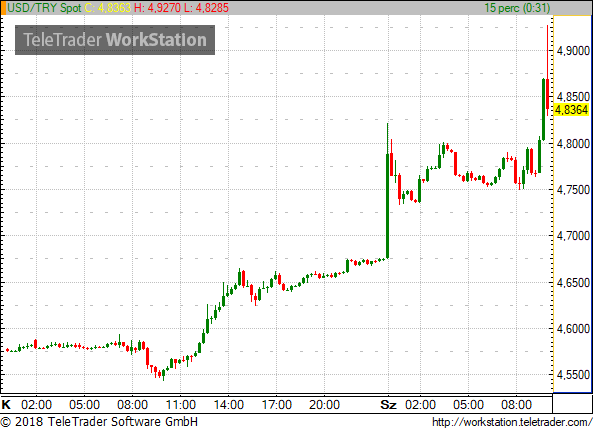Select the 02:00 label after K
Image resolution: width=593 pixels, height=431 pixels.
coord(36,405)
